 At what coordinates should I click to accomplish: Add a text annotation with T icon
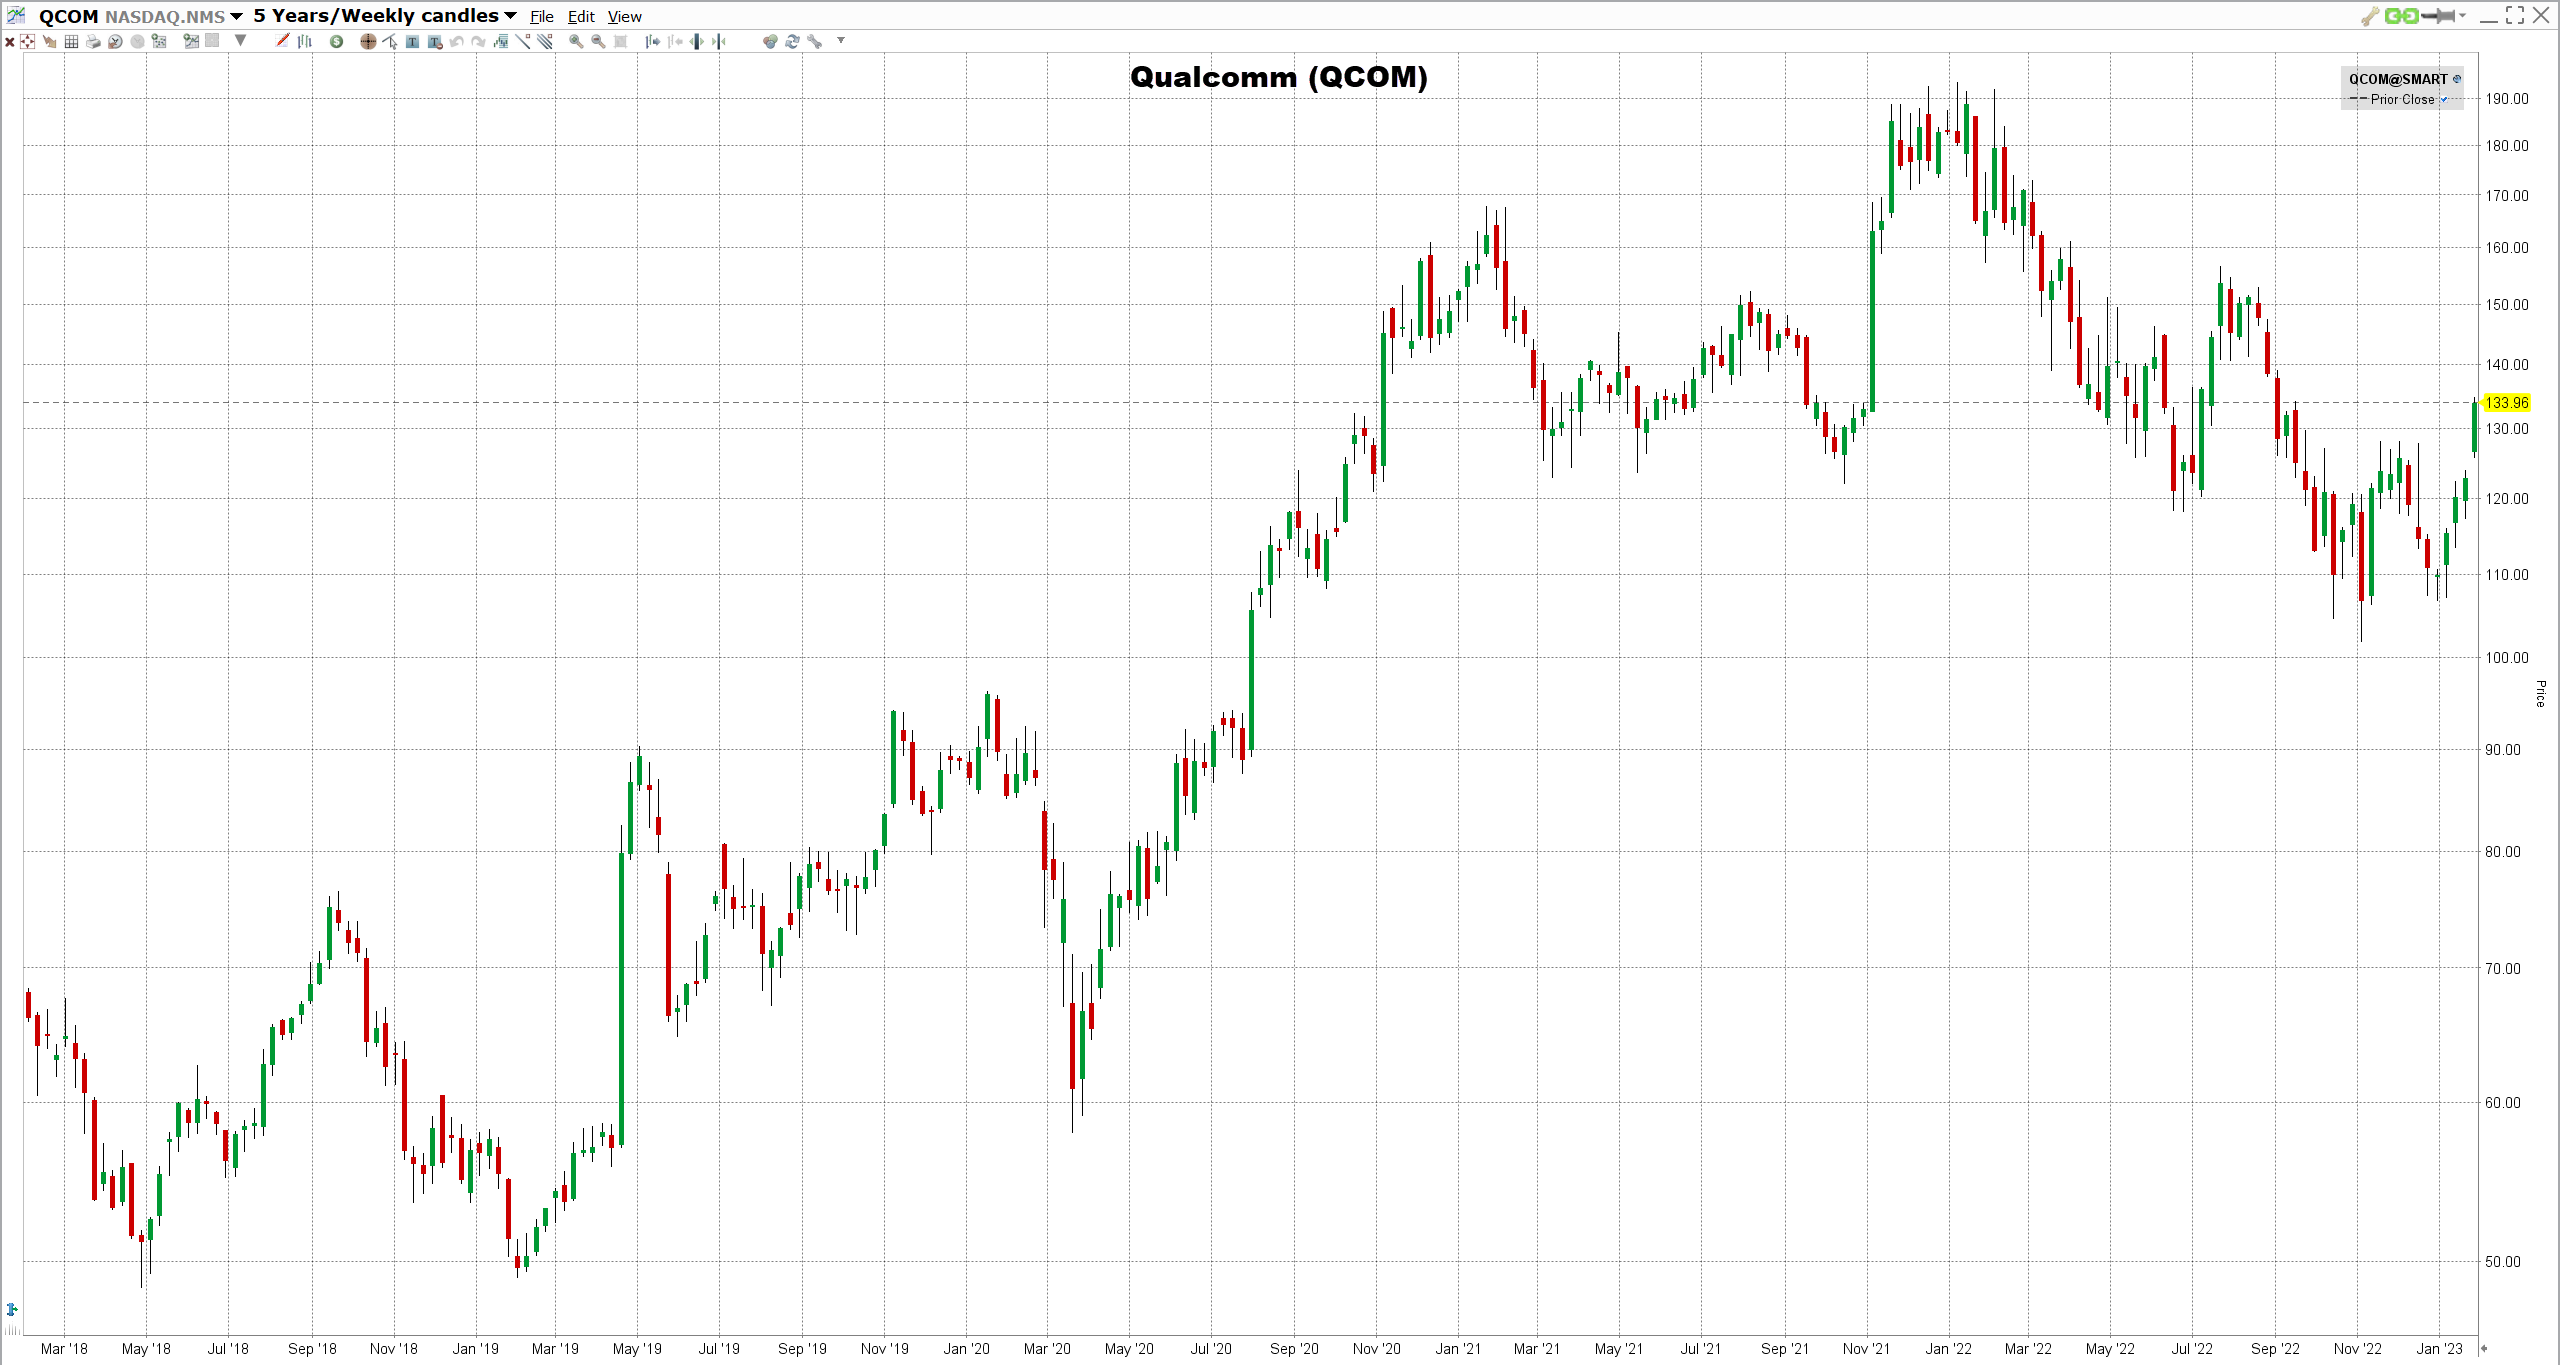(x=412, y=41)
